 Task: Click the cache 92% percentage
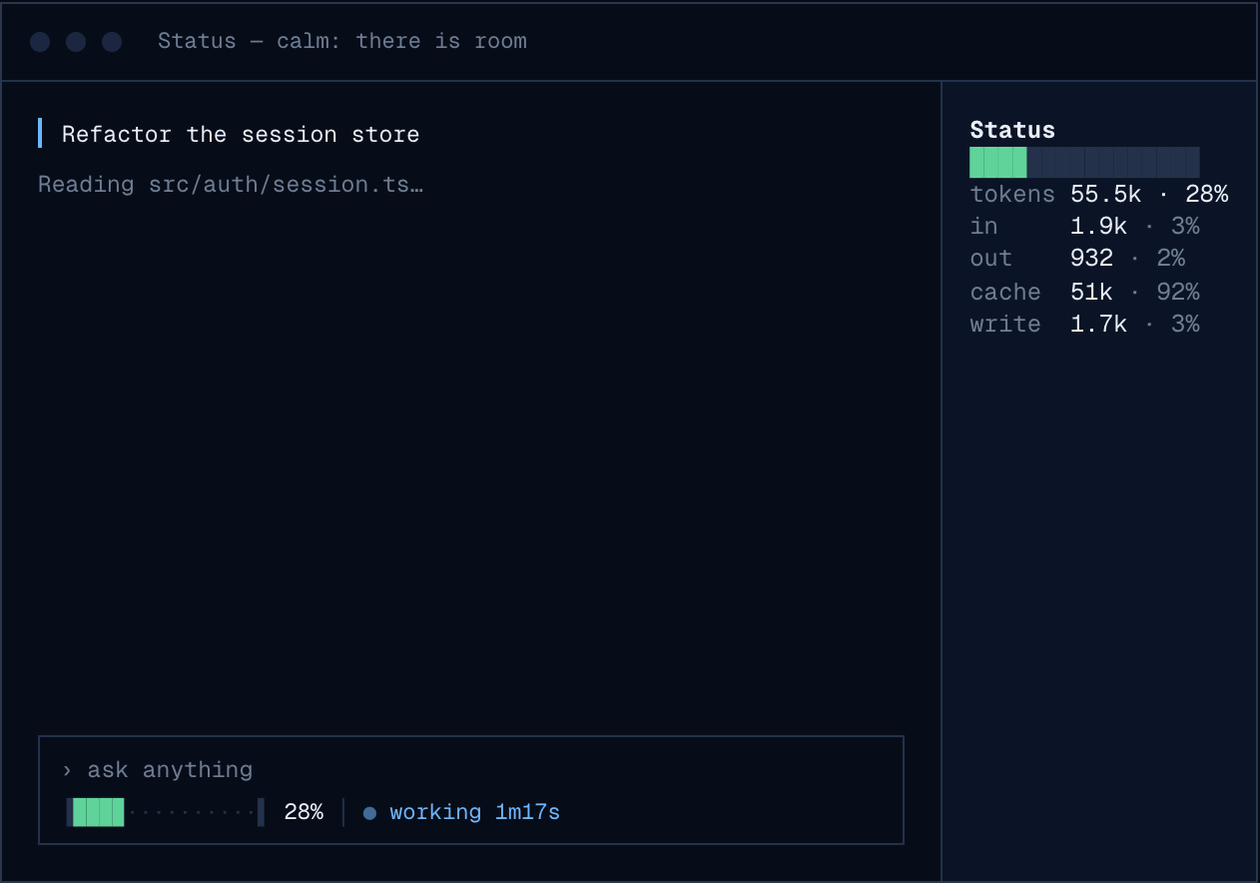(x=1179, y=292)
